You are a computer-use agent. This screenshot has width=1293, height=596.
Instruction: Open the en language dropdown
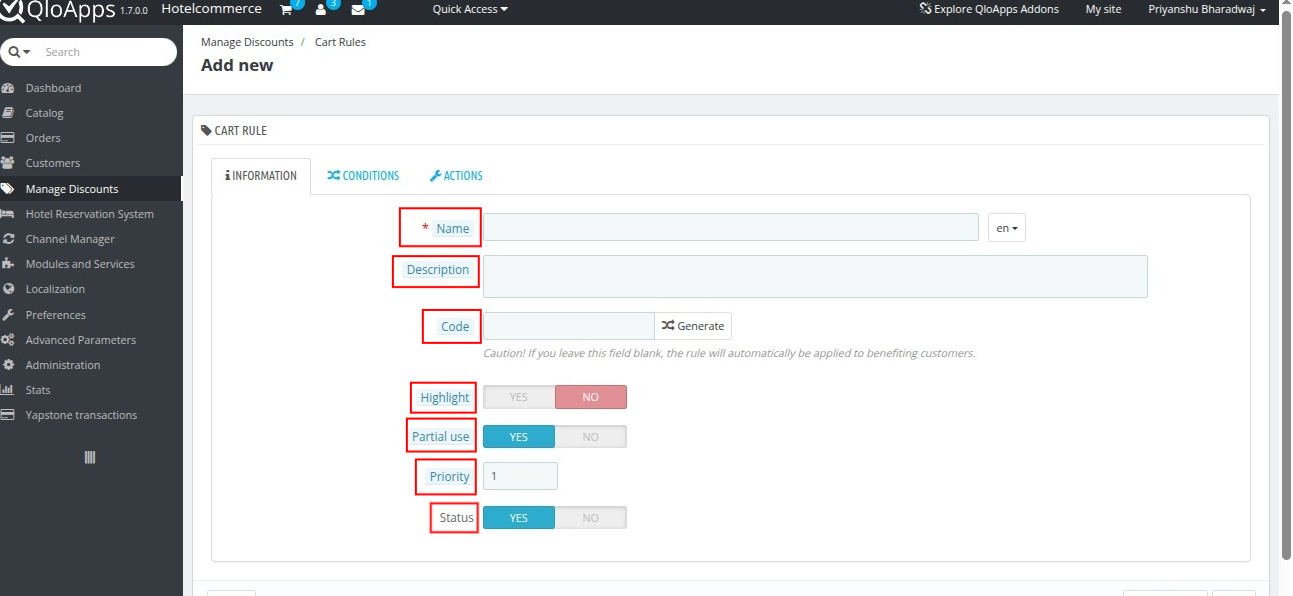pos(1006,228)
